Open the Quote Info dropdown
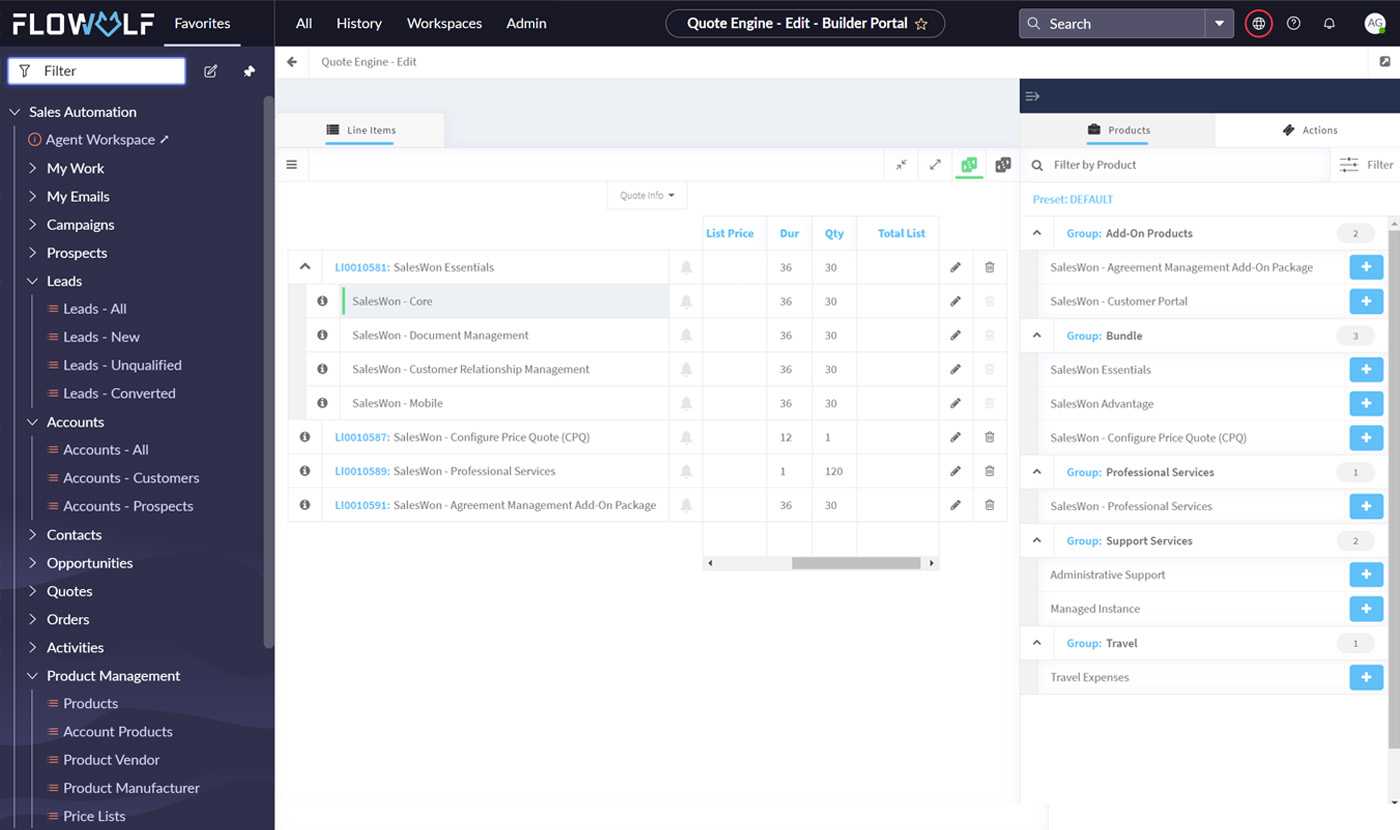The width and height of the screenshot is (1400, 830). 647,195
